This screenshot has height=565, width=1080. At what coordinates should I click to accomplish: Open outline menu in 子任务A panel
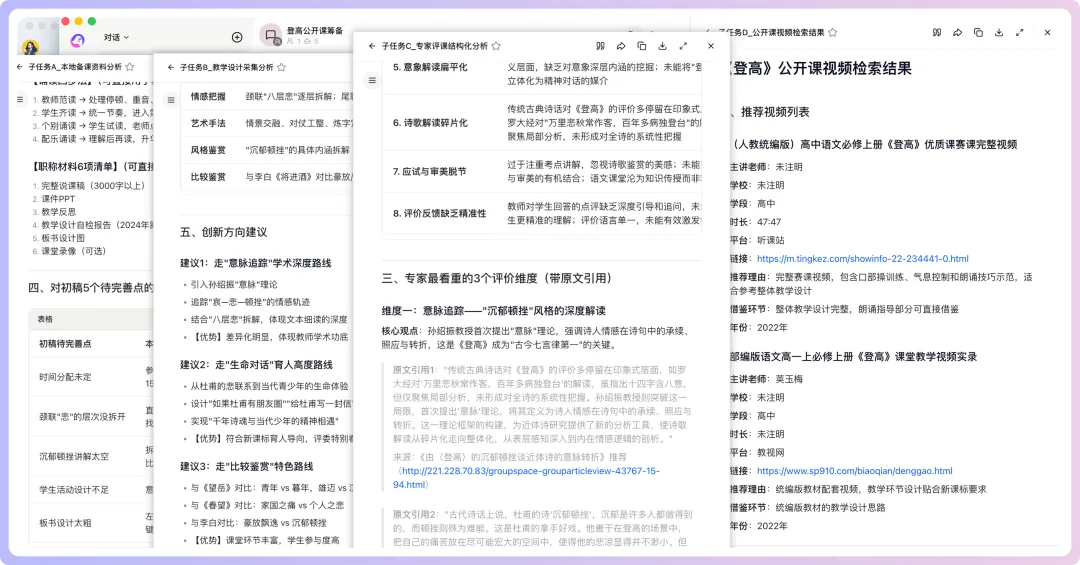[x=20, y=100]
